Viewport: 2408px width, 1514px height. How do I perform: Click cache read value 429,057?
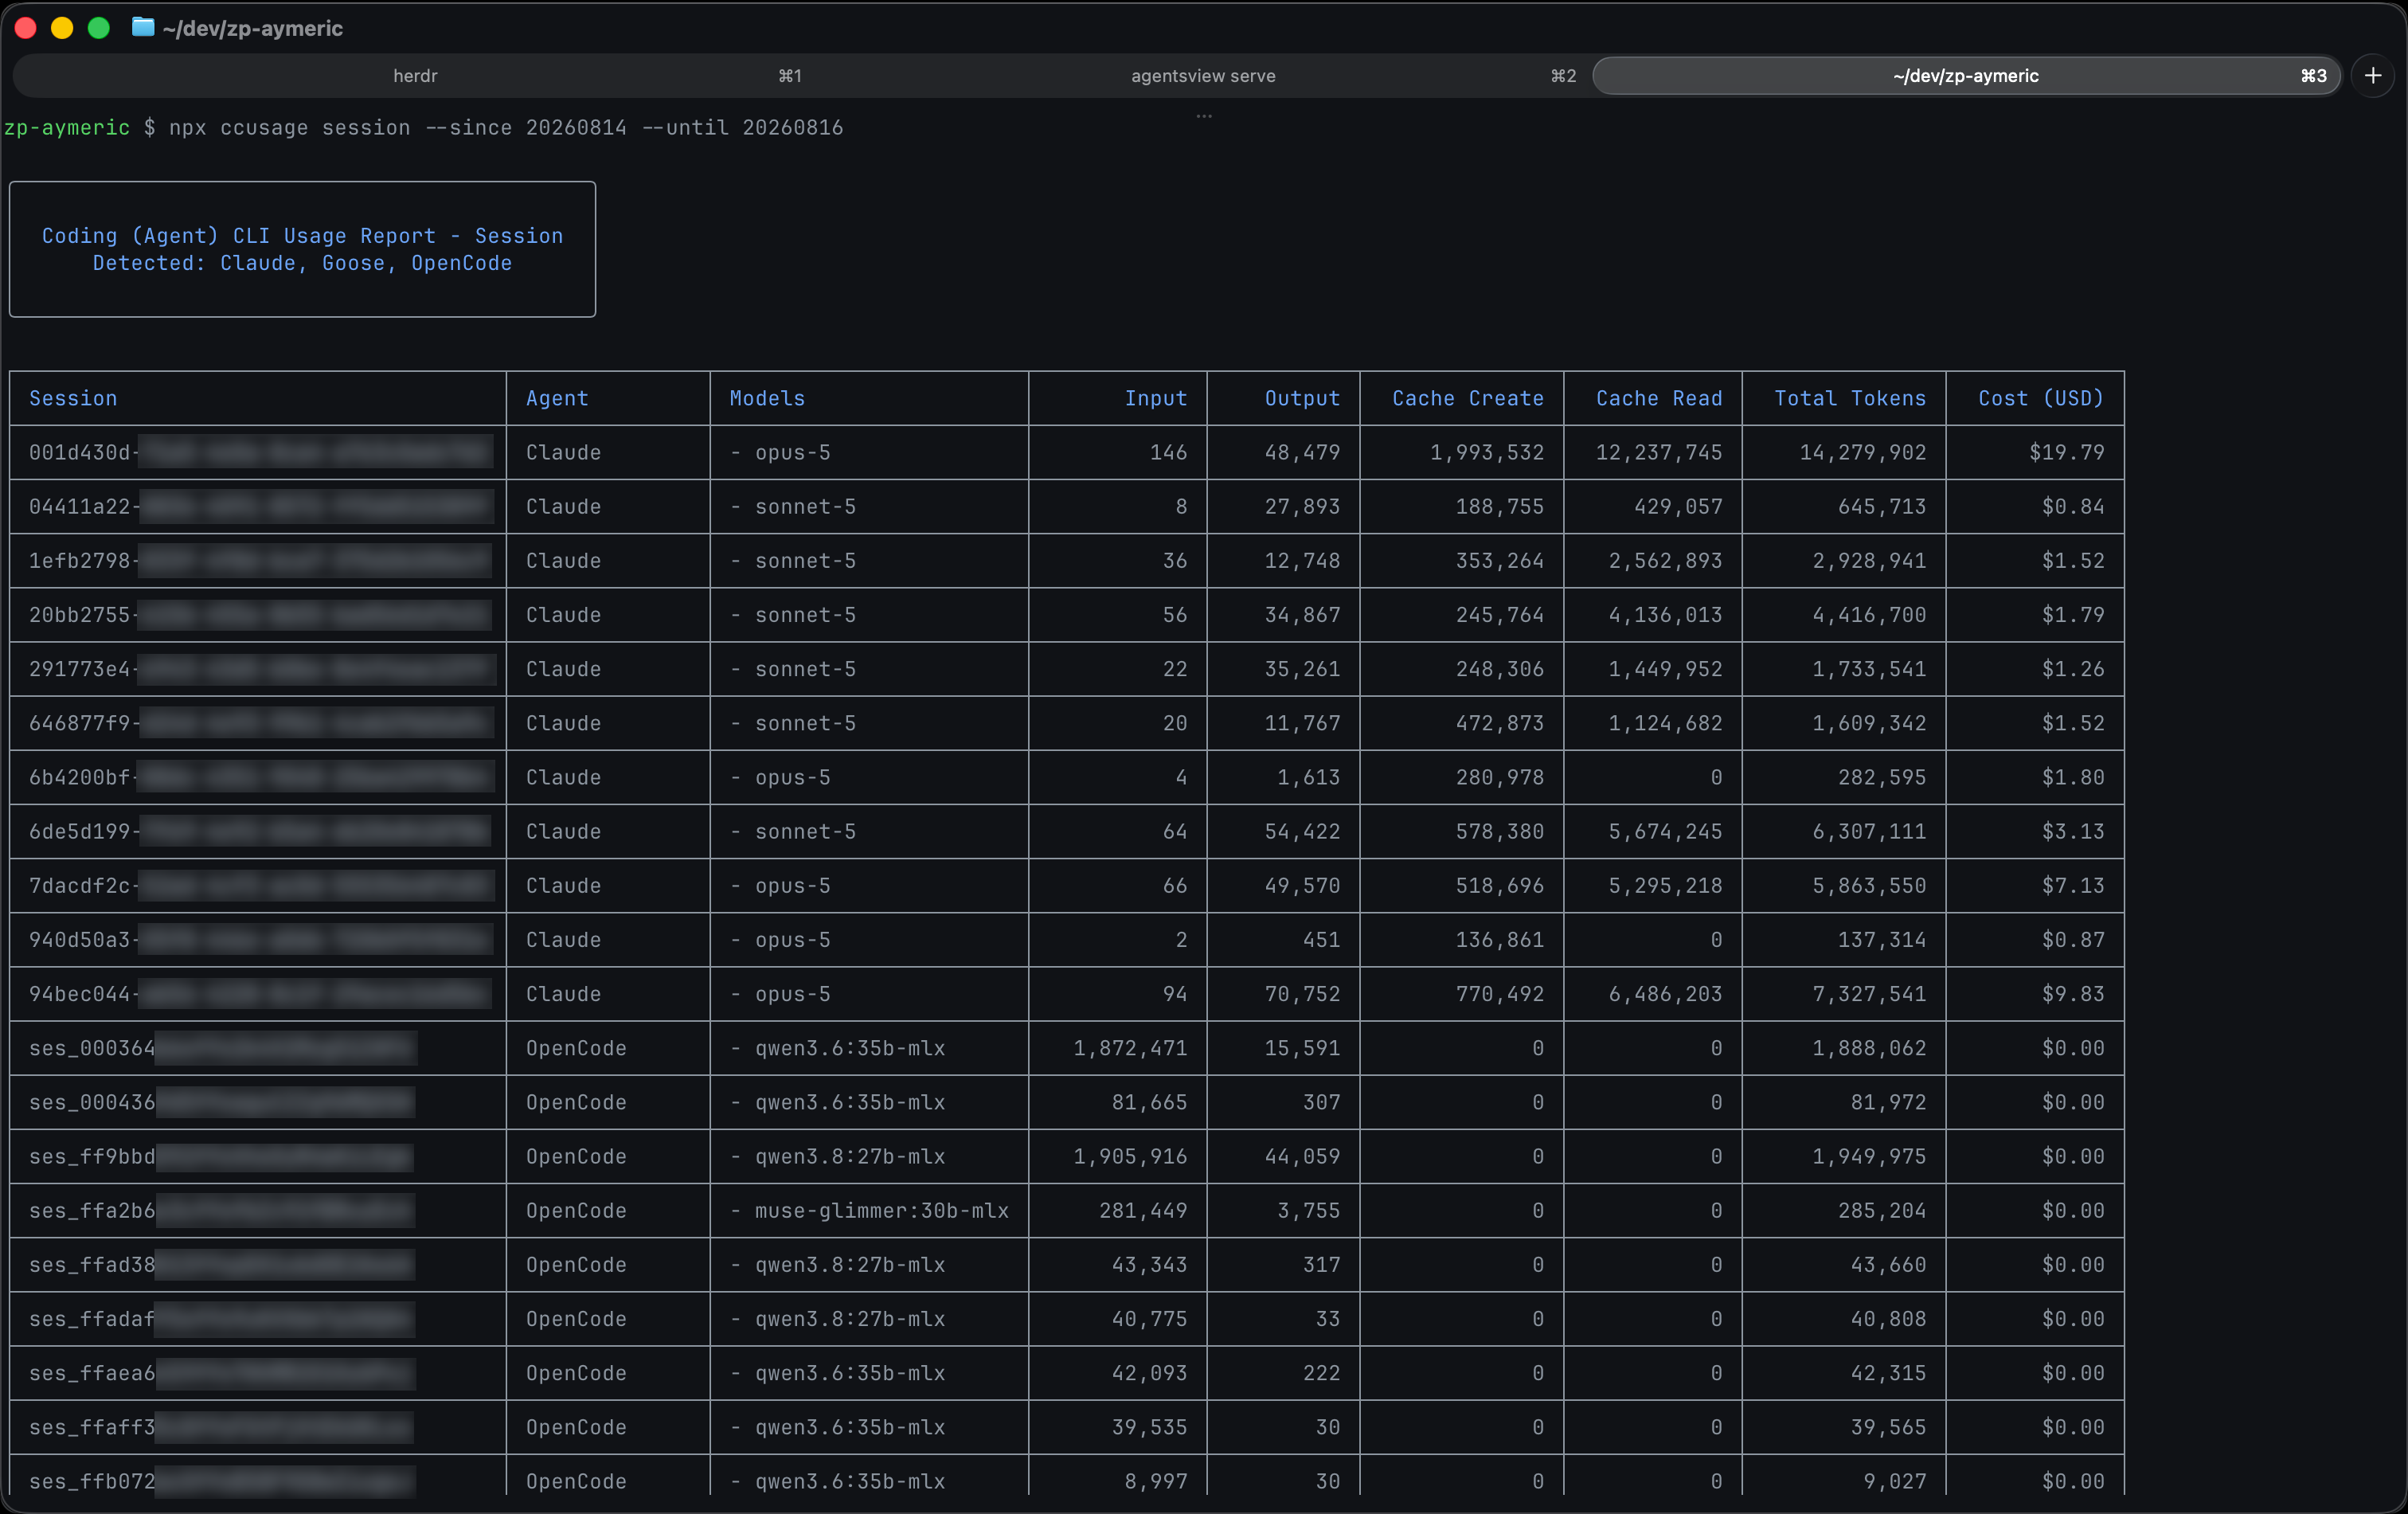click(1678, 507)
